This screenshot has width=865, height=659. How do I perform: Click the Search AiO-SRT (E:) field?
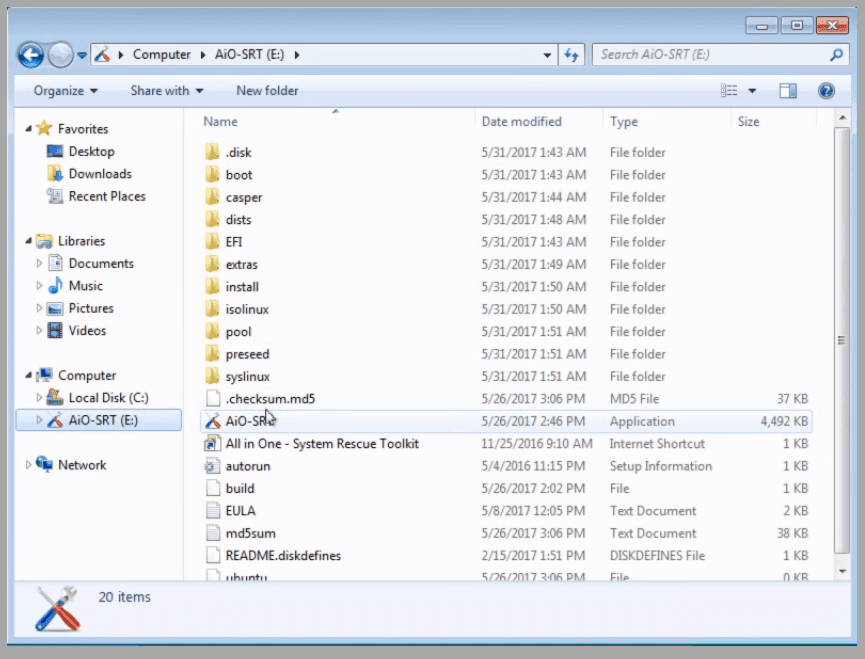711,55
